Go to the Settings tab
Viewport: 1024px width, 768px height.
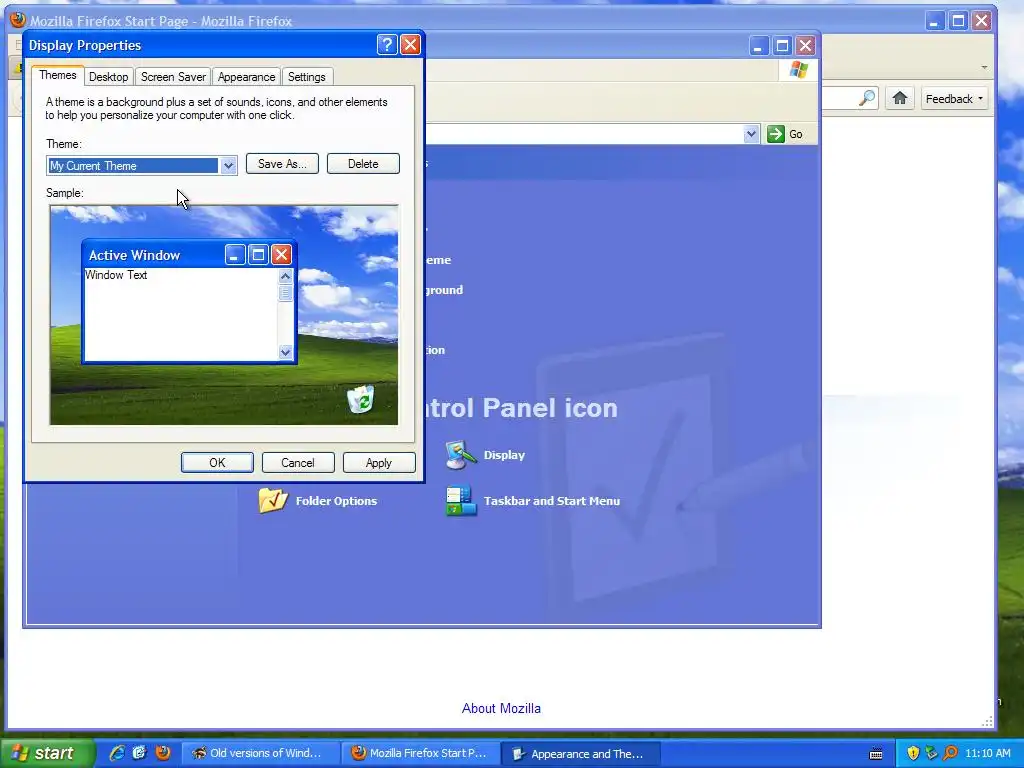pyautogui.click(x=306, y=77)
